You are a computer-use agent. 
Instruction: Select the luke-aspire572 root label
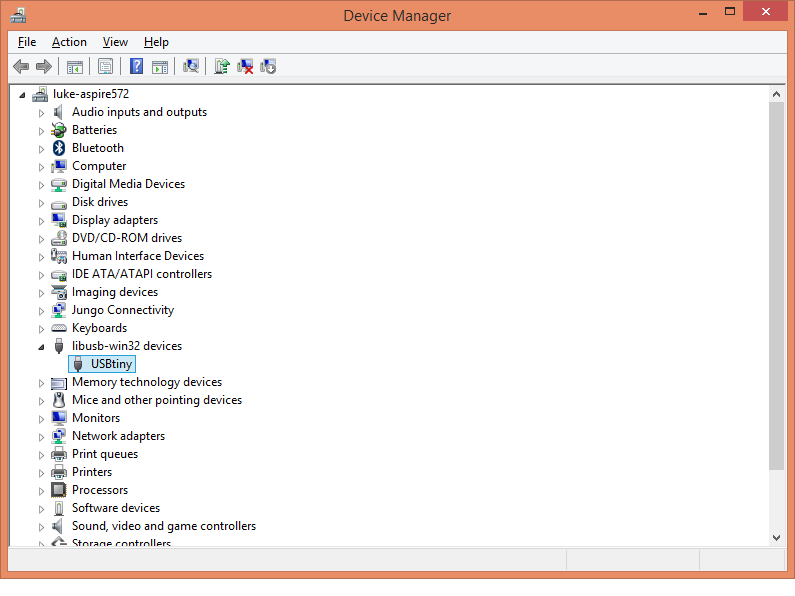91,94
